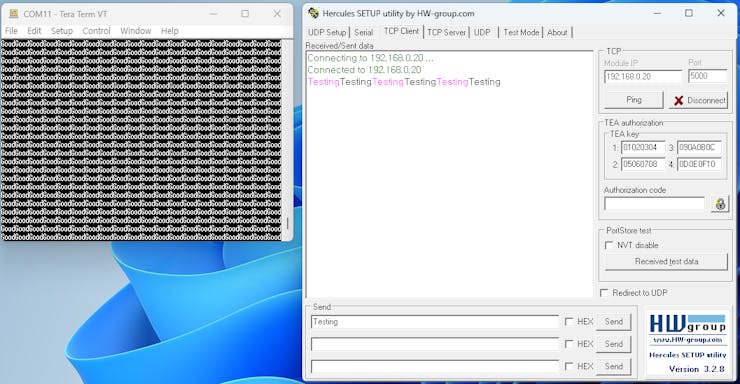740x384 pixels.
Task: Click the Hercules app icon in title bar
Action: click(x=313, y=13)
